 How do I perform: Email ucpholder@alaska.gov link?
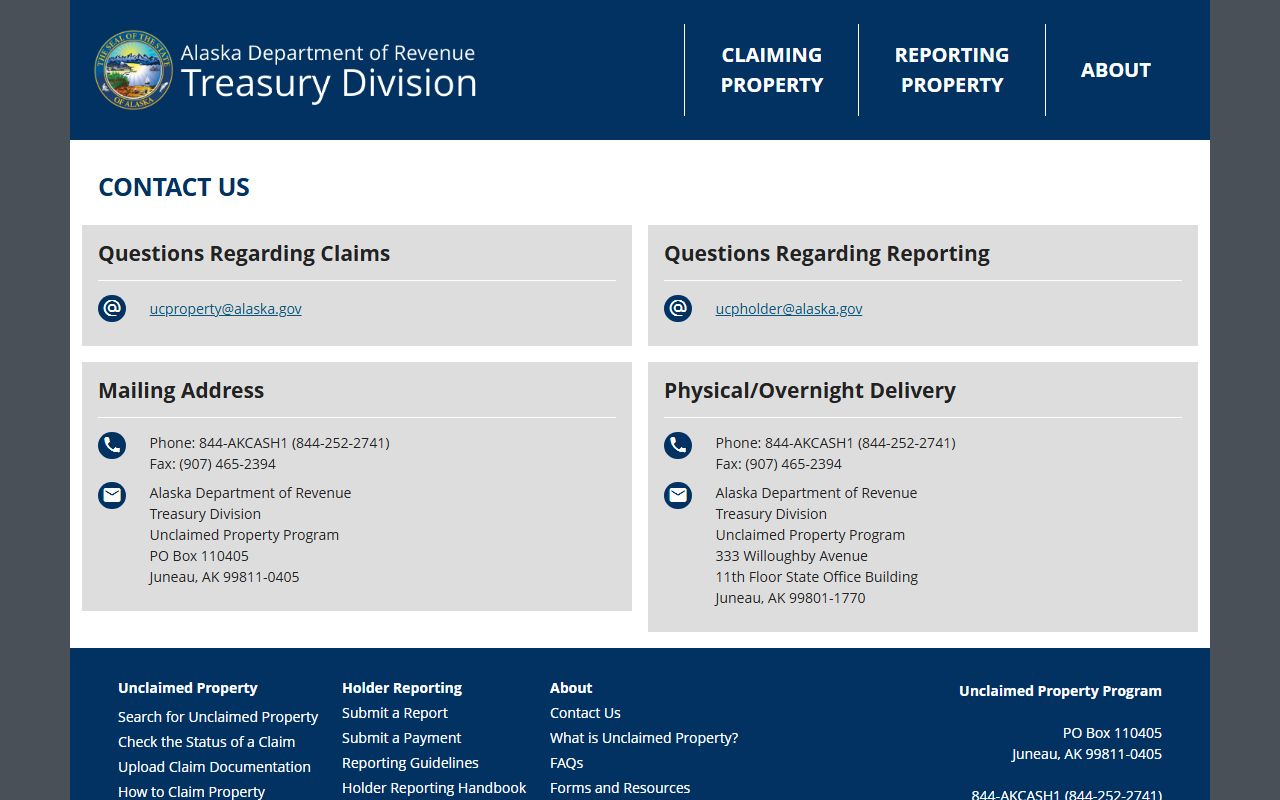[789, 309]
